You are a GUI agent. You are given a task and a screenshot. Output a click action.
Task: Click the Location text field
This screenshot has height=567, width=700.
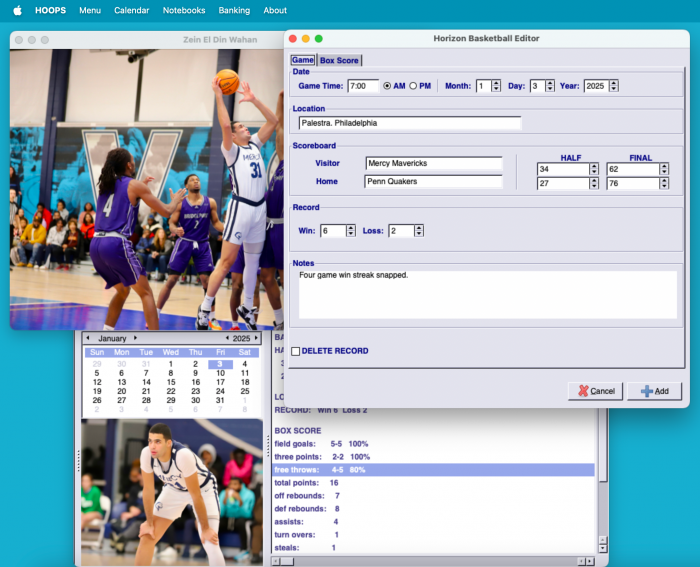click(409, 124)
